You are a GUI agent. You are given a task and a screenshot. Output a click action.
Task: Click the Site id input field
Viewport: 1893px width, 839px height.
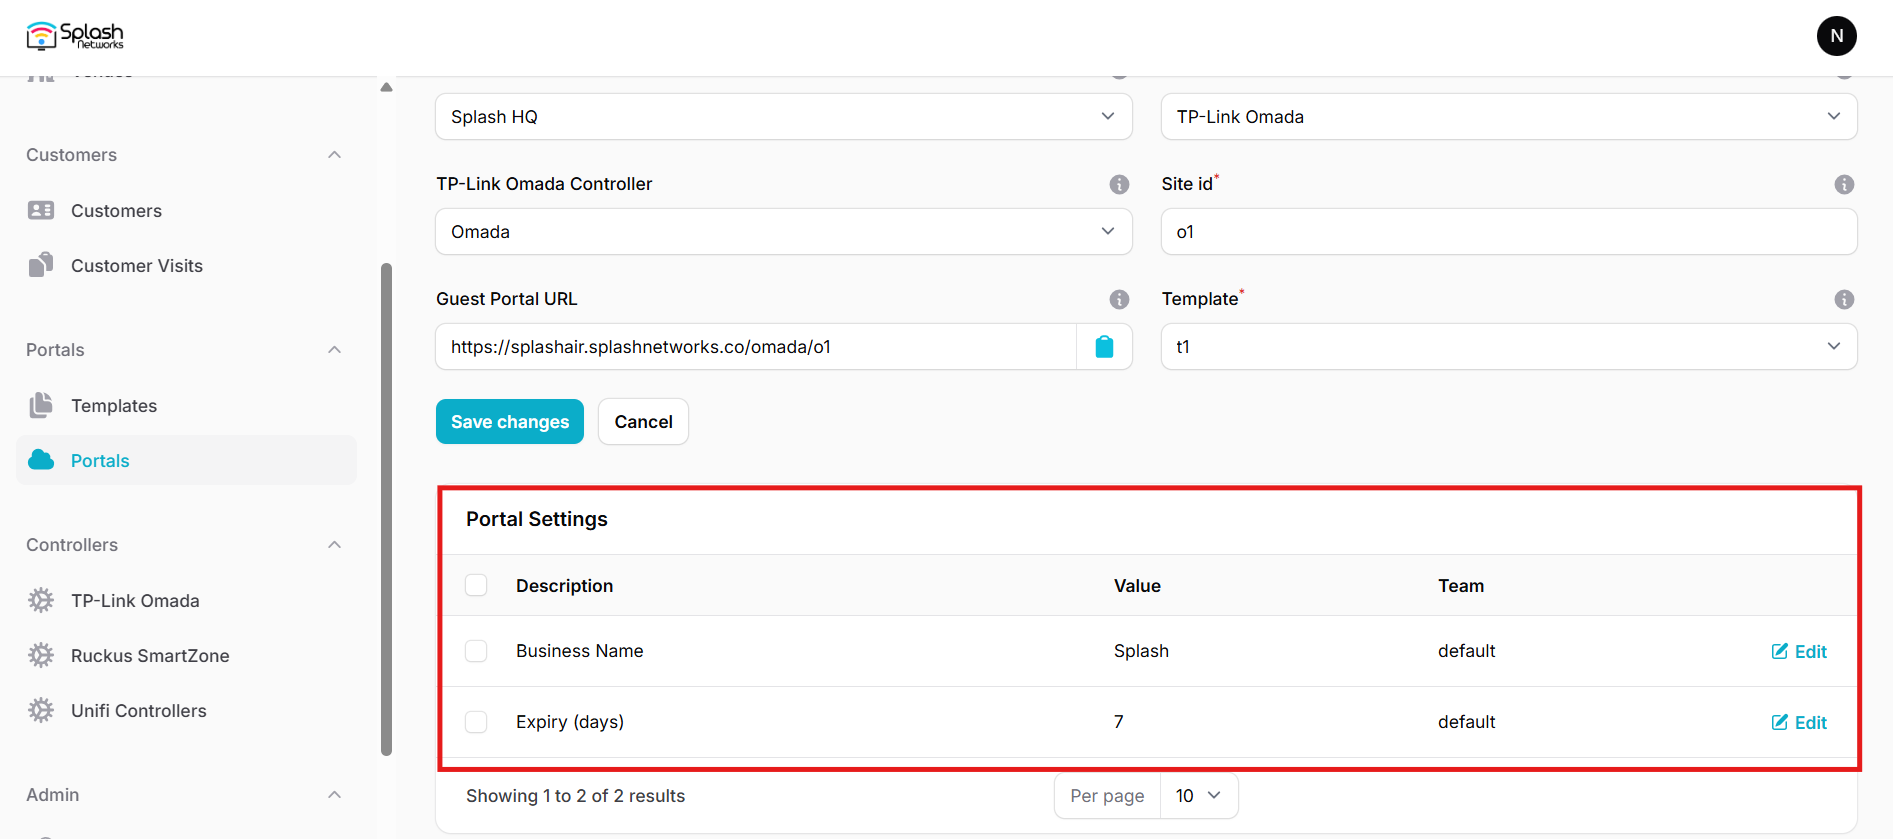pos(1508,232)
